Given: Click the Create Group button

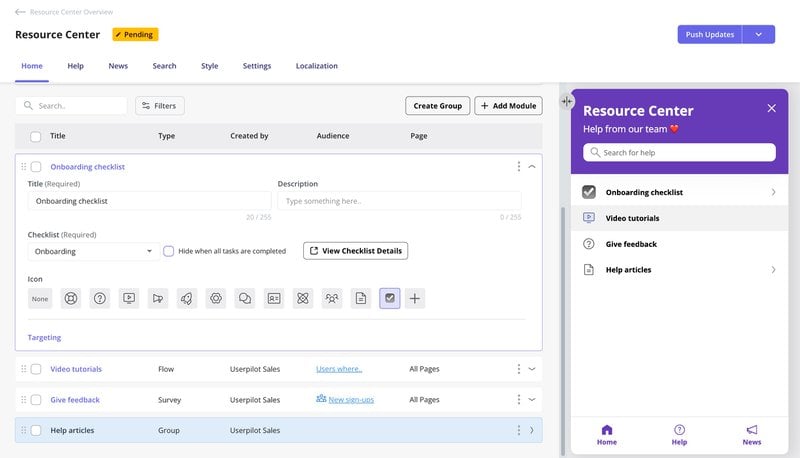Looking at the screenshot, I should pyautogui.click(x=438, y=106).
